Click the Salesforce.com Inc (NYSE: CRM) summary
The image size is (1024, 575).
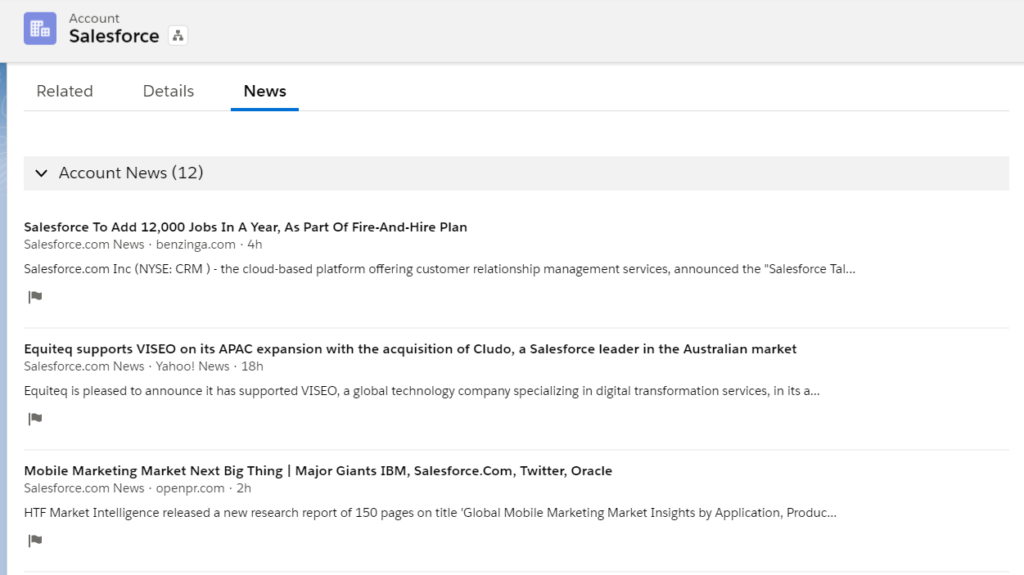[440, 269]
